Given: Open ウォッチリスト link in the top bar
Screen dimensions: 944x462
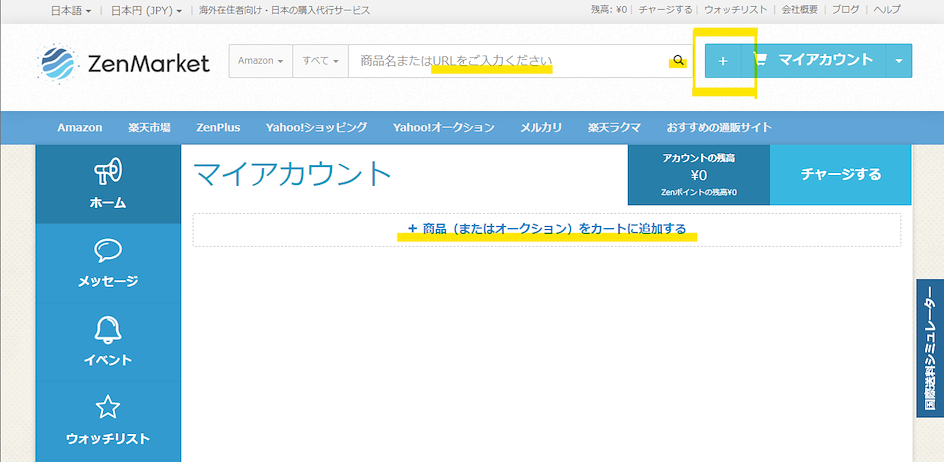Looking at the screenshot, I should click(736, 10).
